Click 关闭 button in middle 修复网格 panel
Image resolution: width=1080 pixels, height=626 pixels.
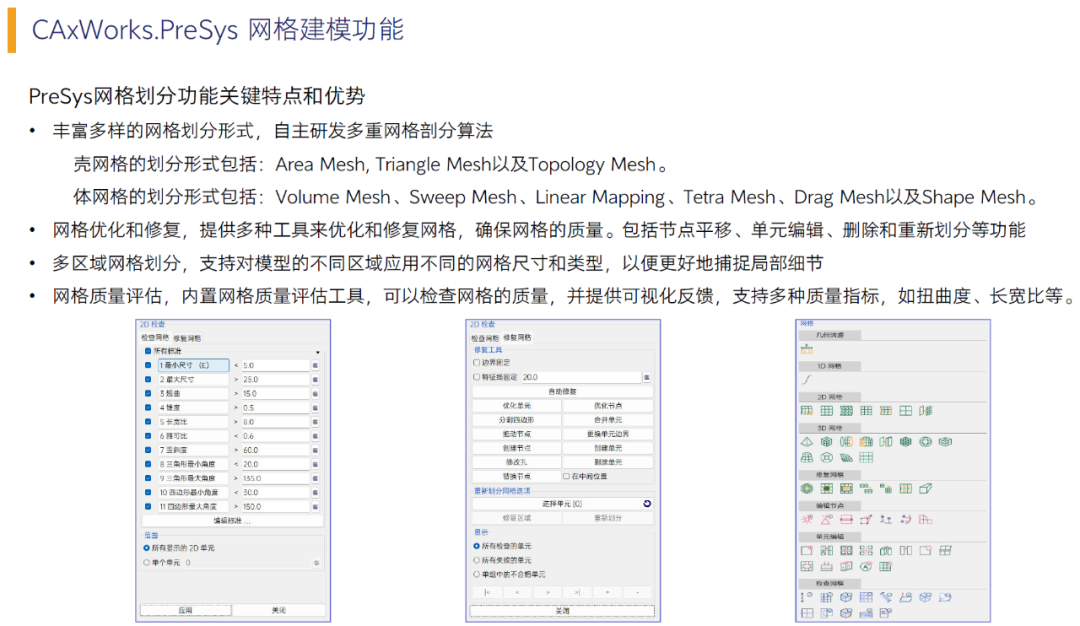pyautogui.click(x=563, y=611)
